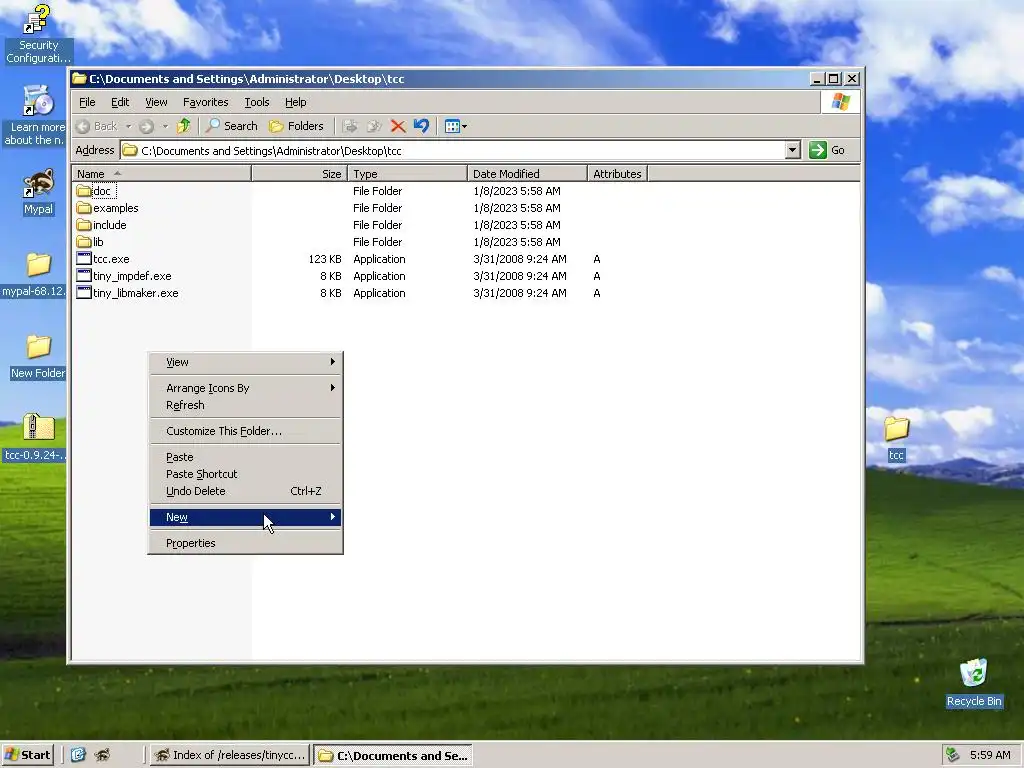1024x768 pixels.
Task: Click the blue Undo arrow icon
Action: [421, 126]
